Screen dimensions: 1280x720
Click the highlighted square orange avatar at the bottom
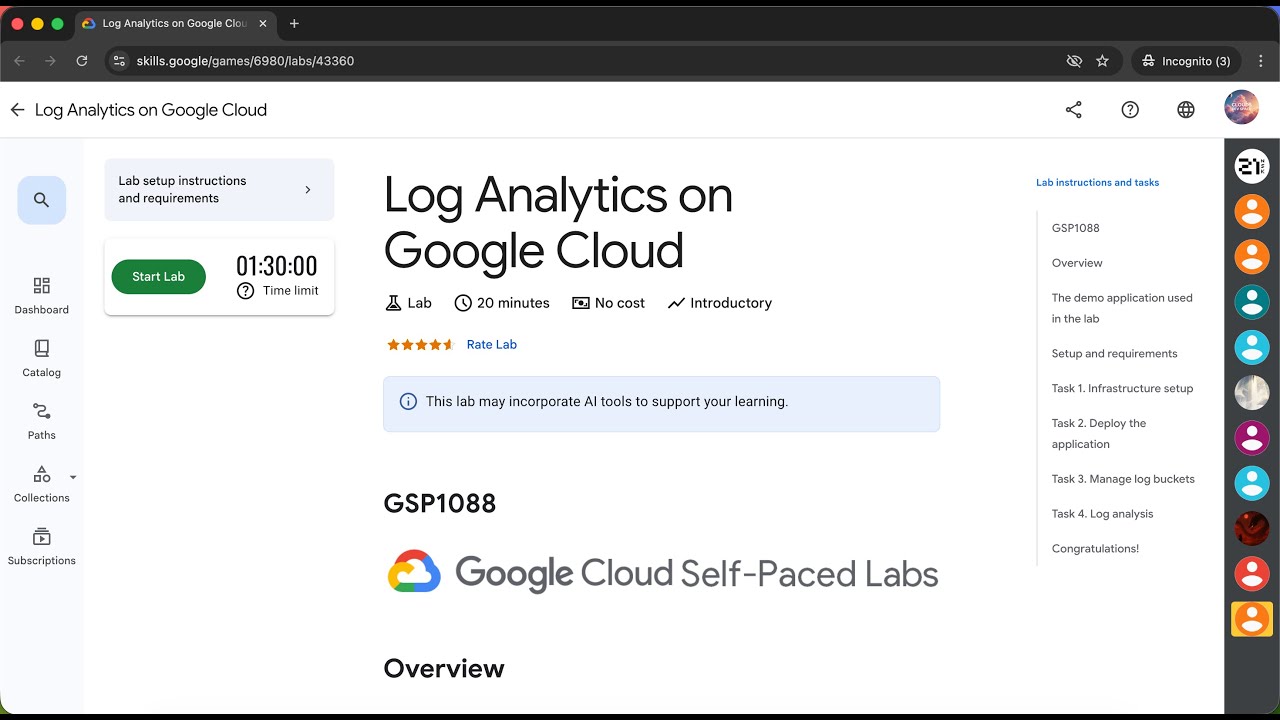point(1252,619)
